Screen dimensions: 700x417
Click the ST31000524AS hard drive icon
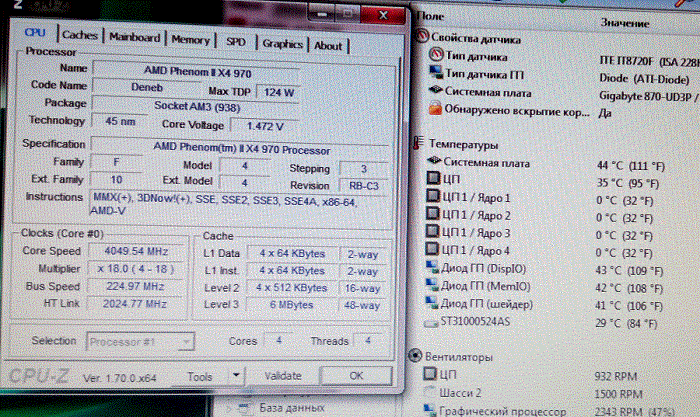(x=431, y=322)
